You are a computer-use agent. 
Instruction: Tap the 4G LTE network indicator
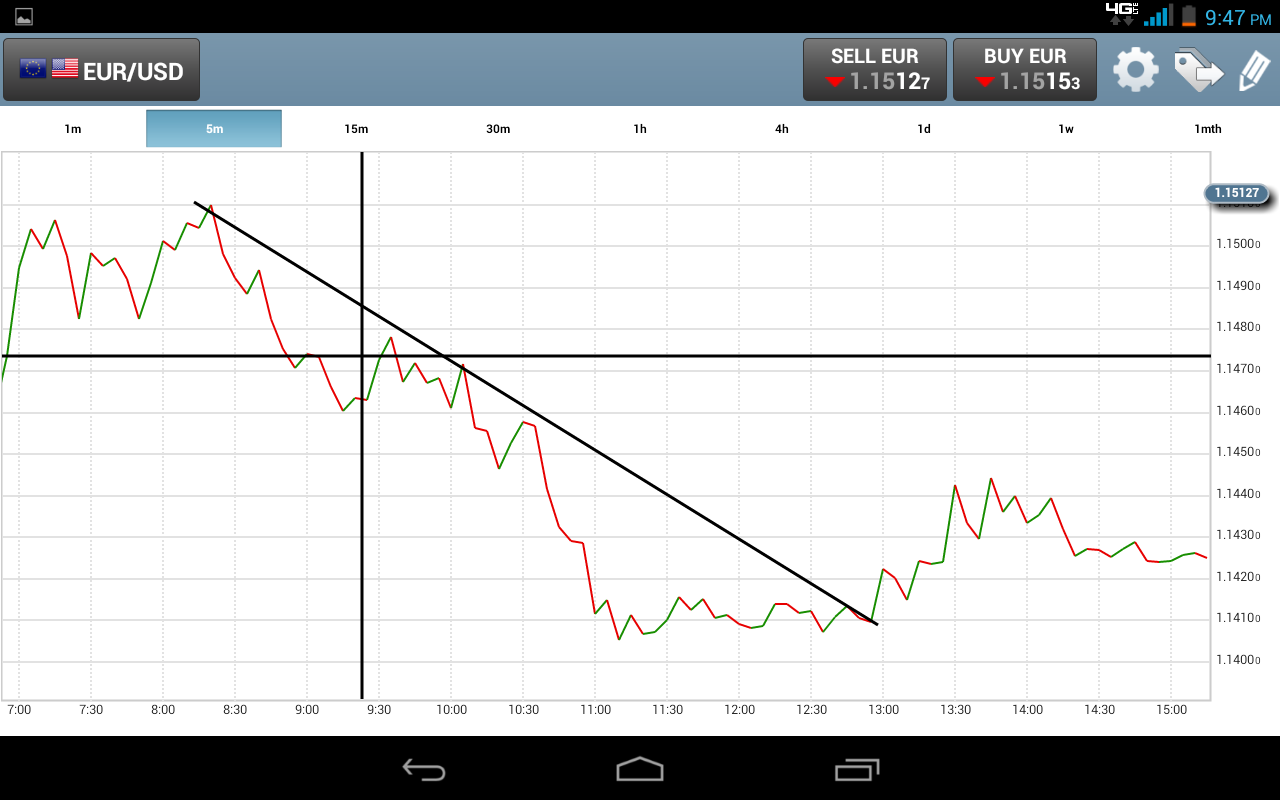[1121, 14]
